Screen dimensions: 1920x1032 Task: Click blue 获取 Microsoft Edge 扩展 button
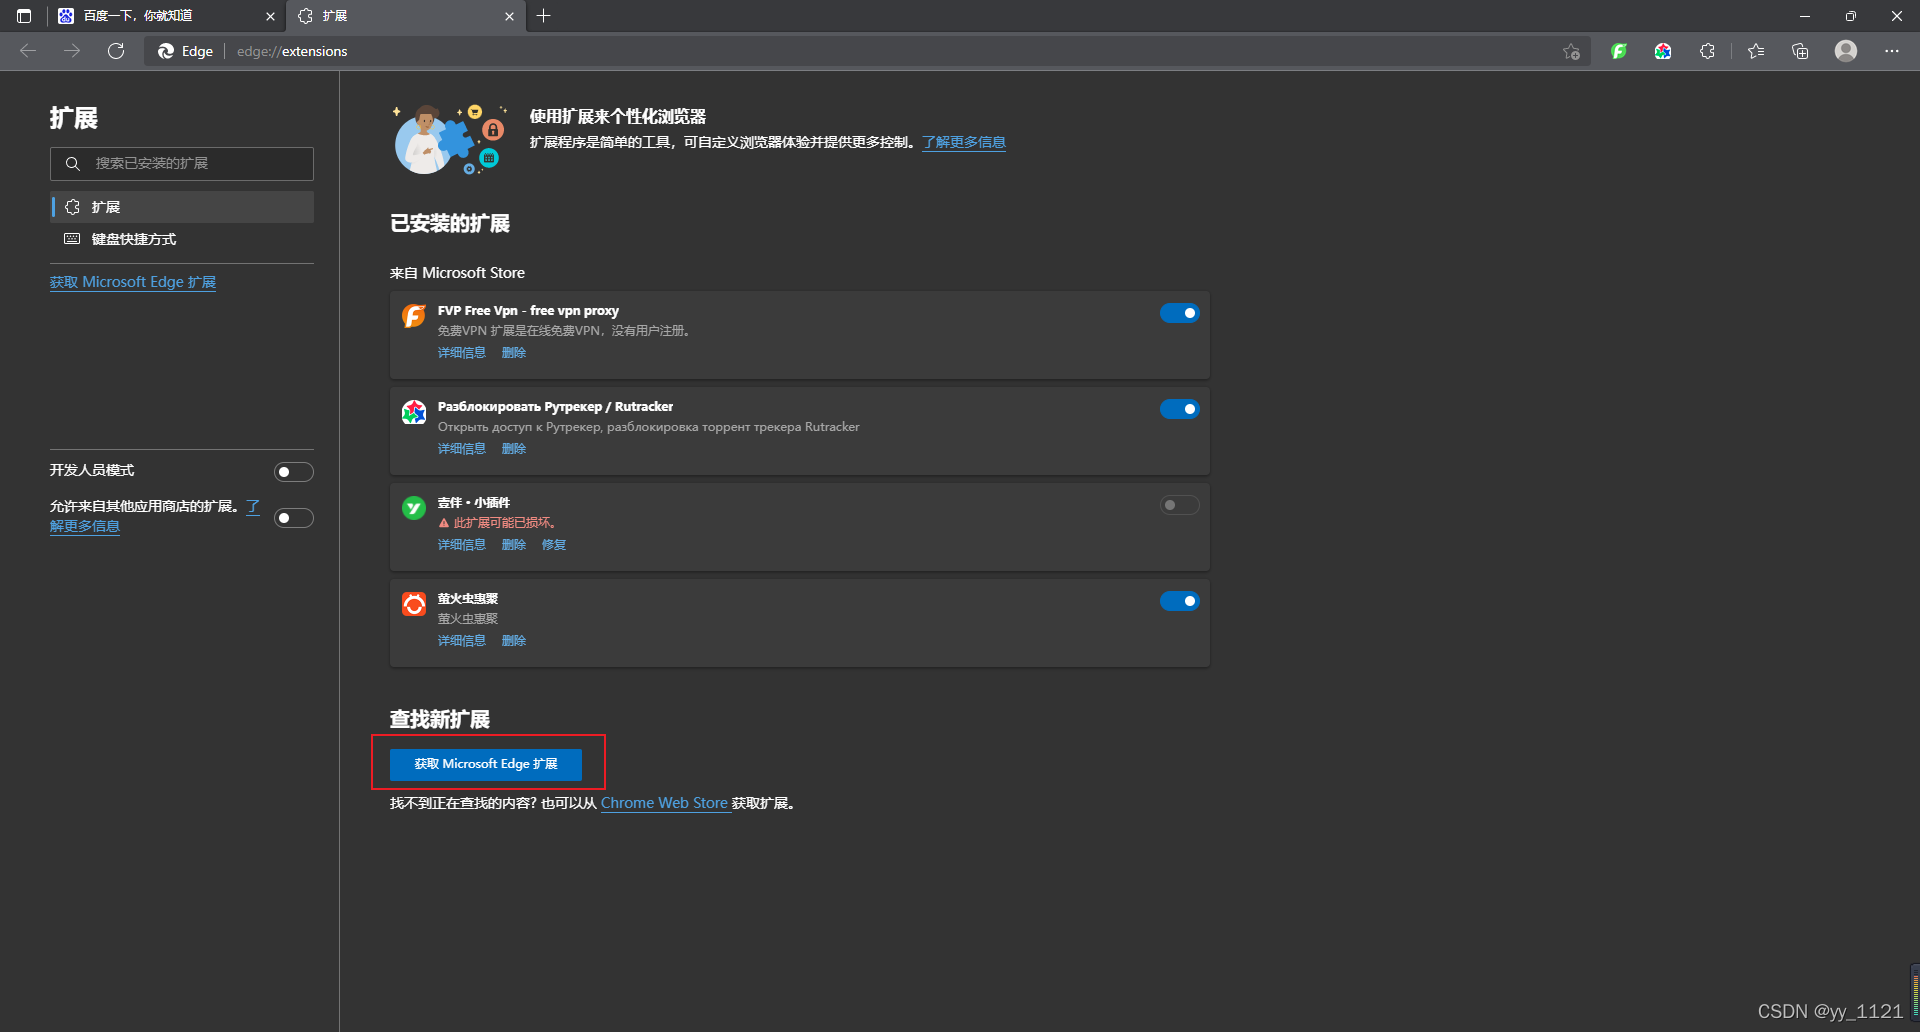click(x=486, y=764)
